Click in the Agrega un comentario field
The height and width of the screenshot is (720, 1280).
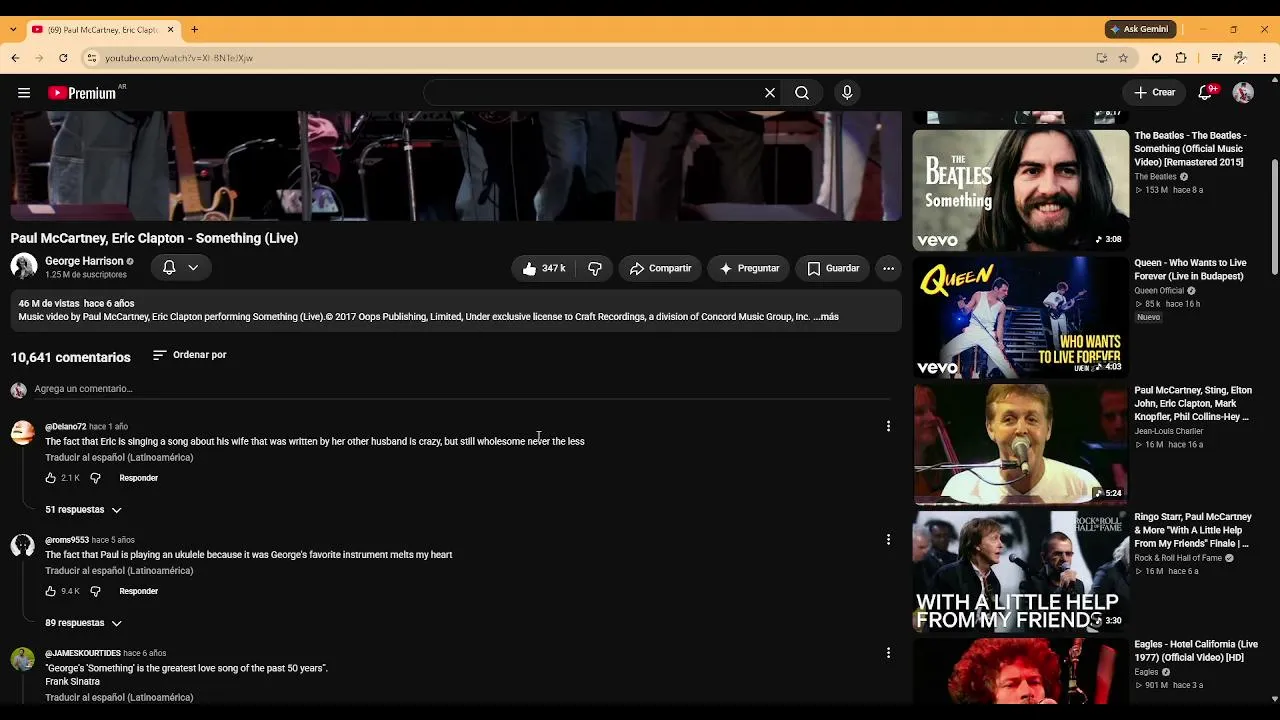point(460,389)
